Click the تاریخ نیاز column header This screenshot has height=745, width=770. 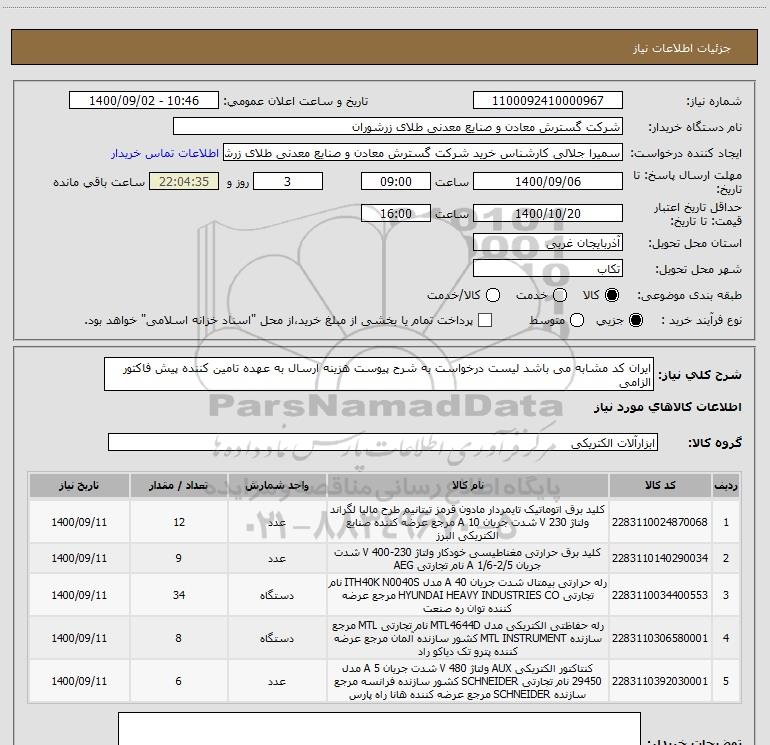79,486
